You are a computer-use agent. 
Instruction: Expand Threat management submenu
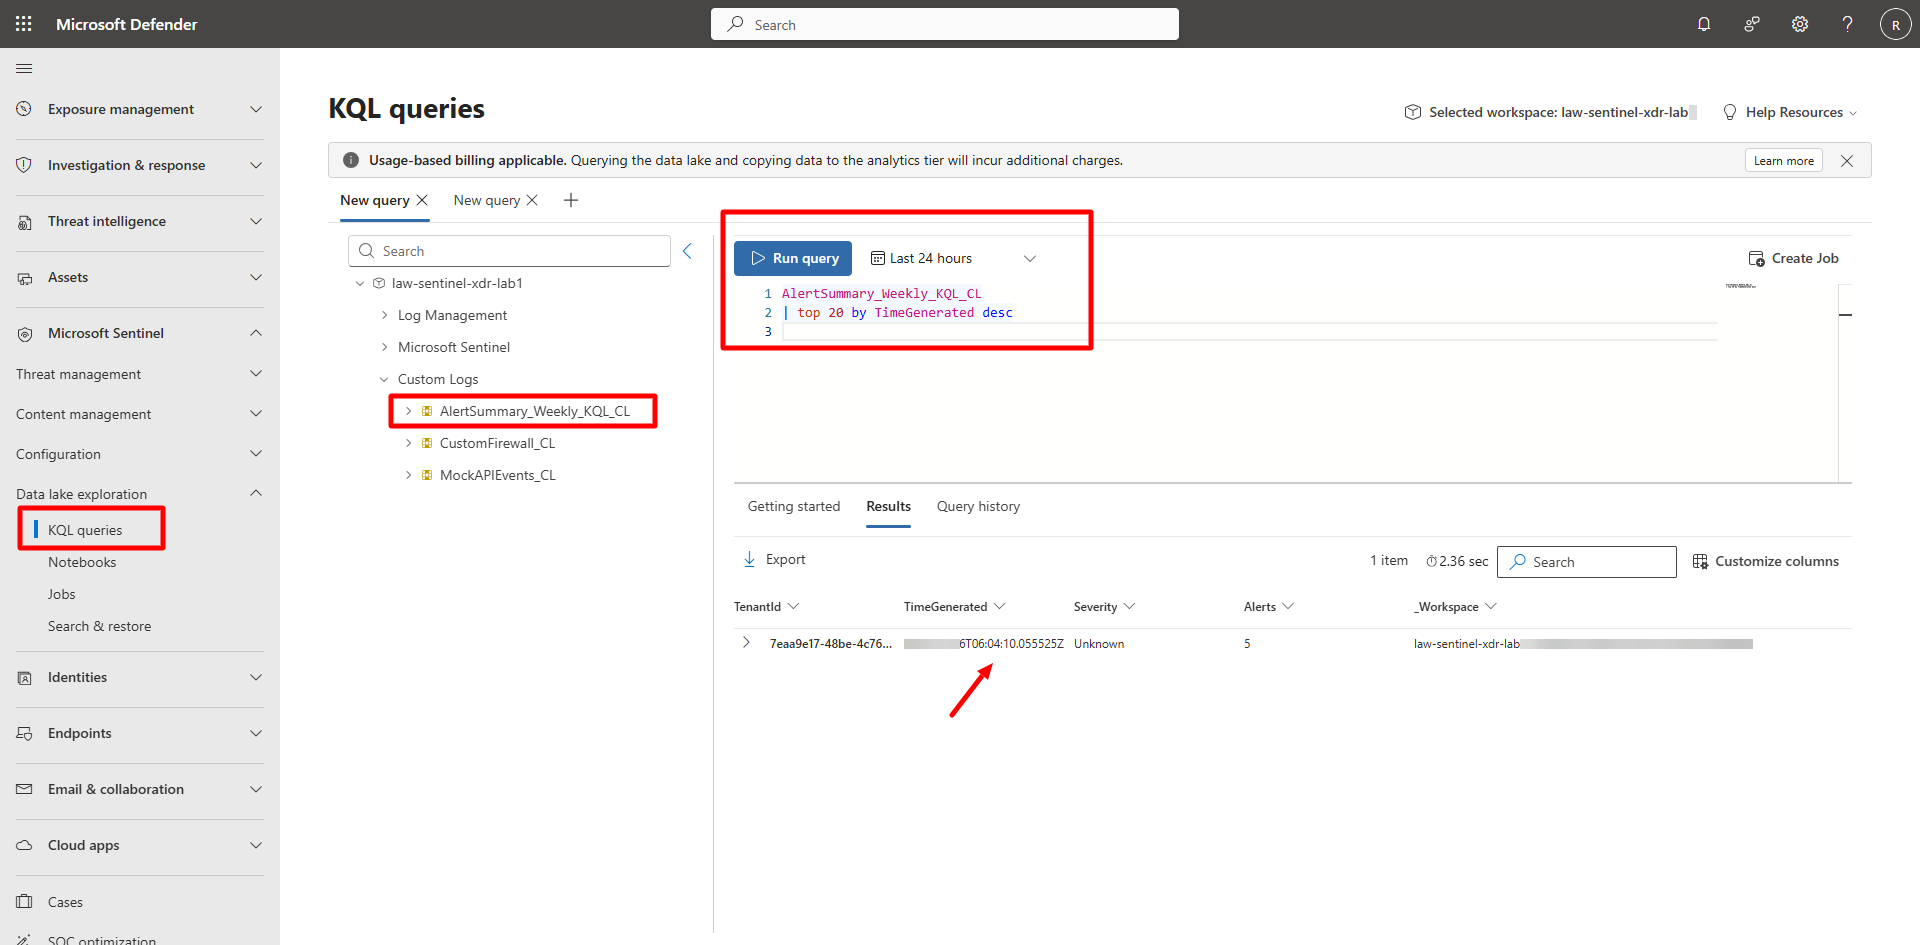pos(256,374)
